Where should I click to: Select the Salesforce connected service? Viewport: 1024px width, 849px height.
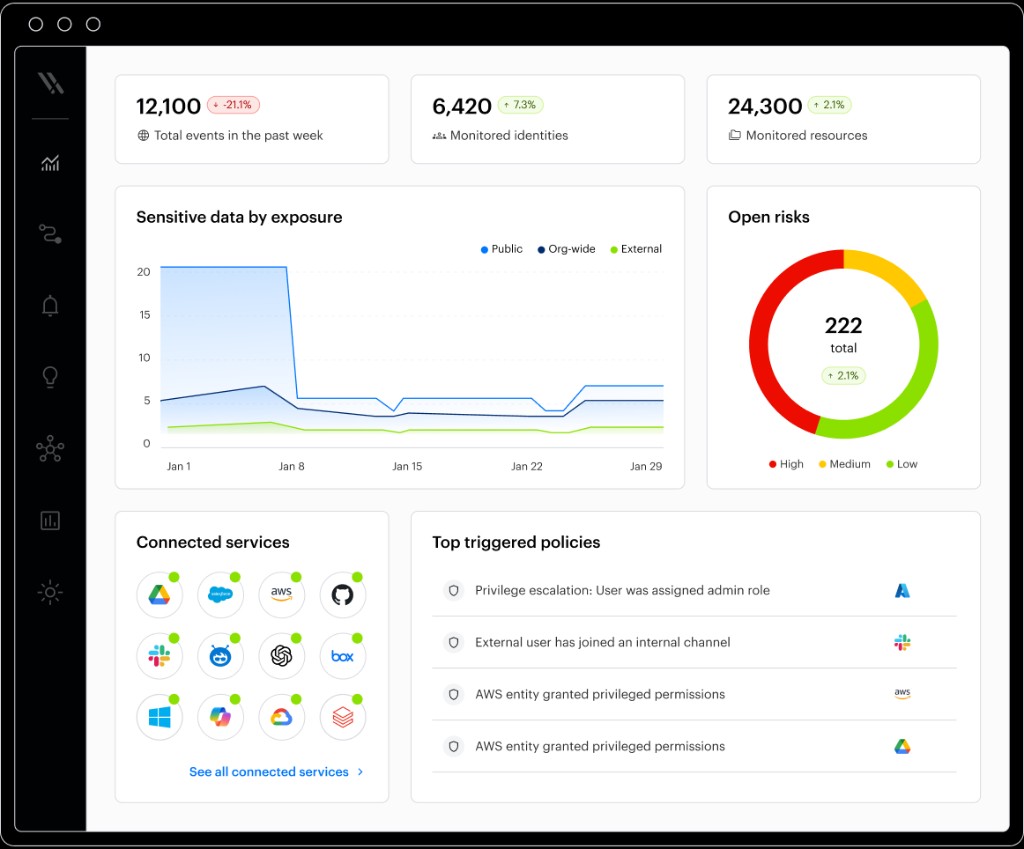pyautogui.click(x=220, y=594)
